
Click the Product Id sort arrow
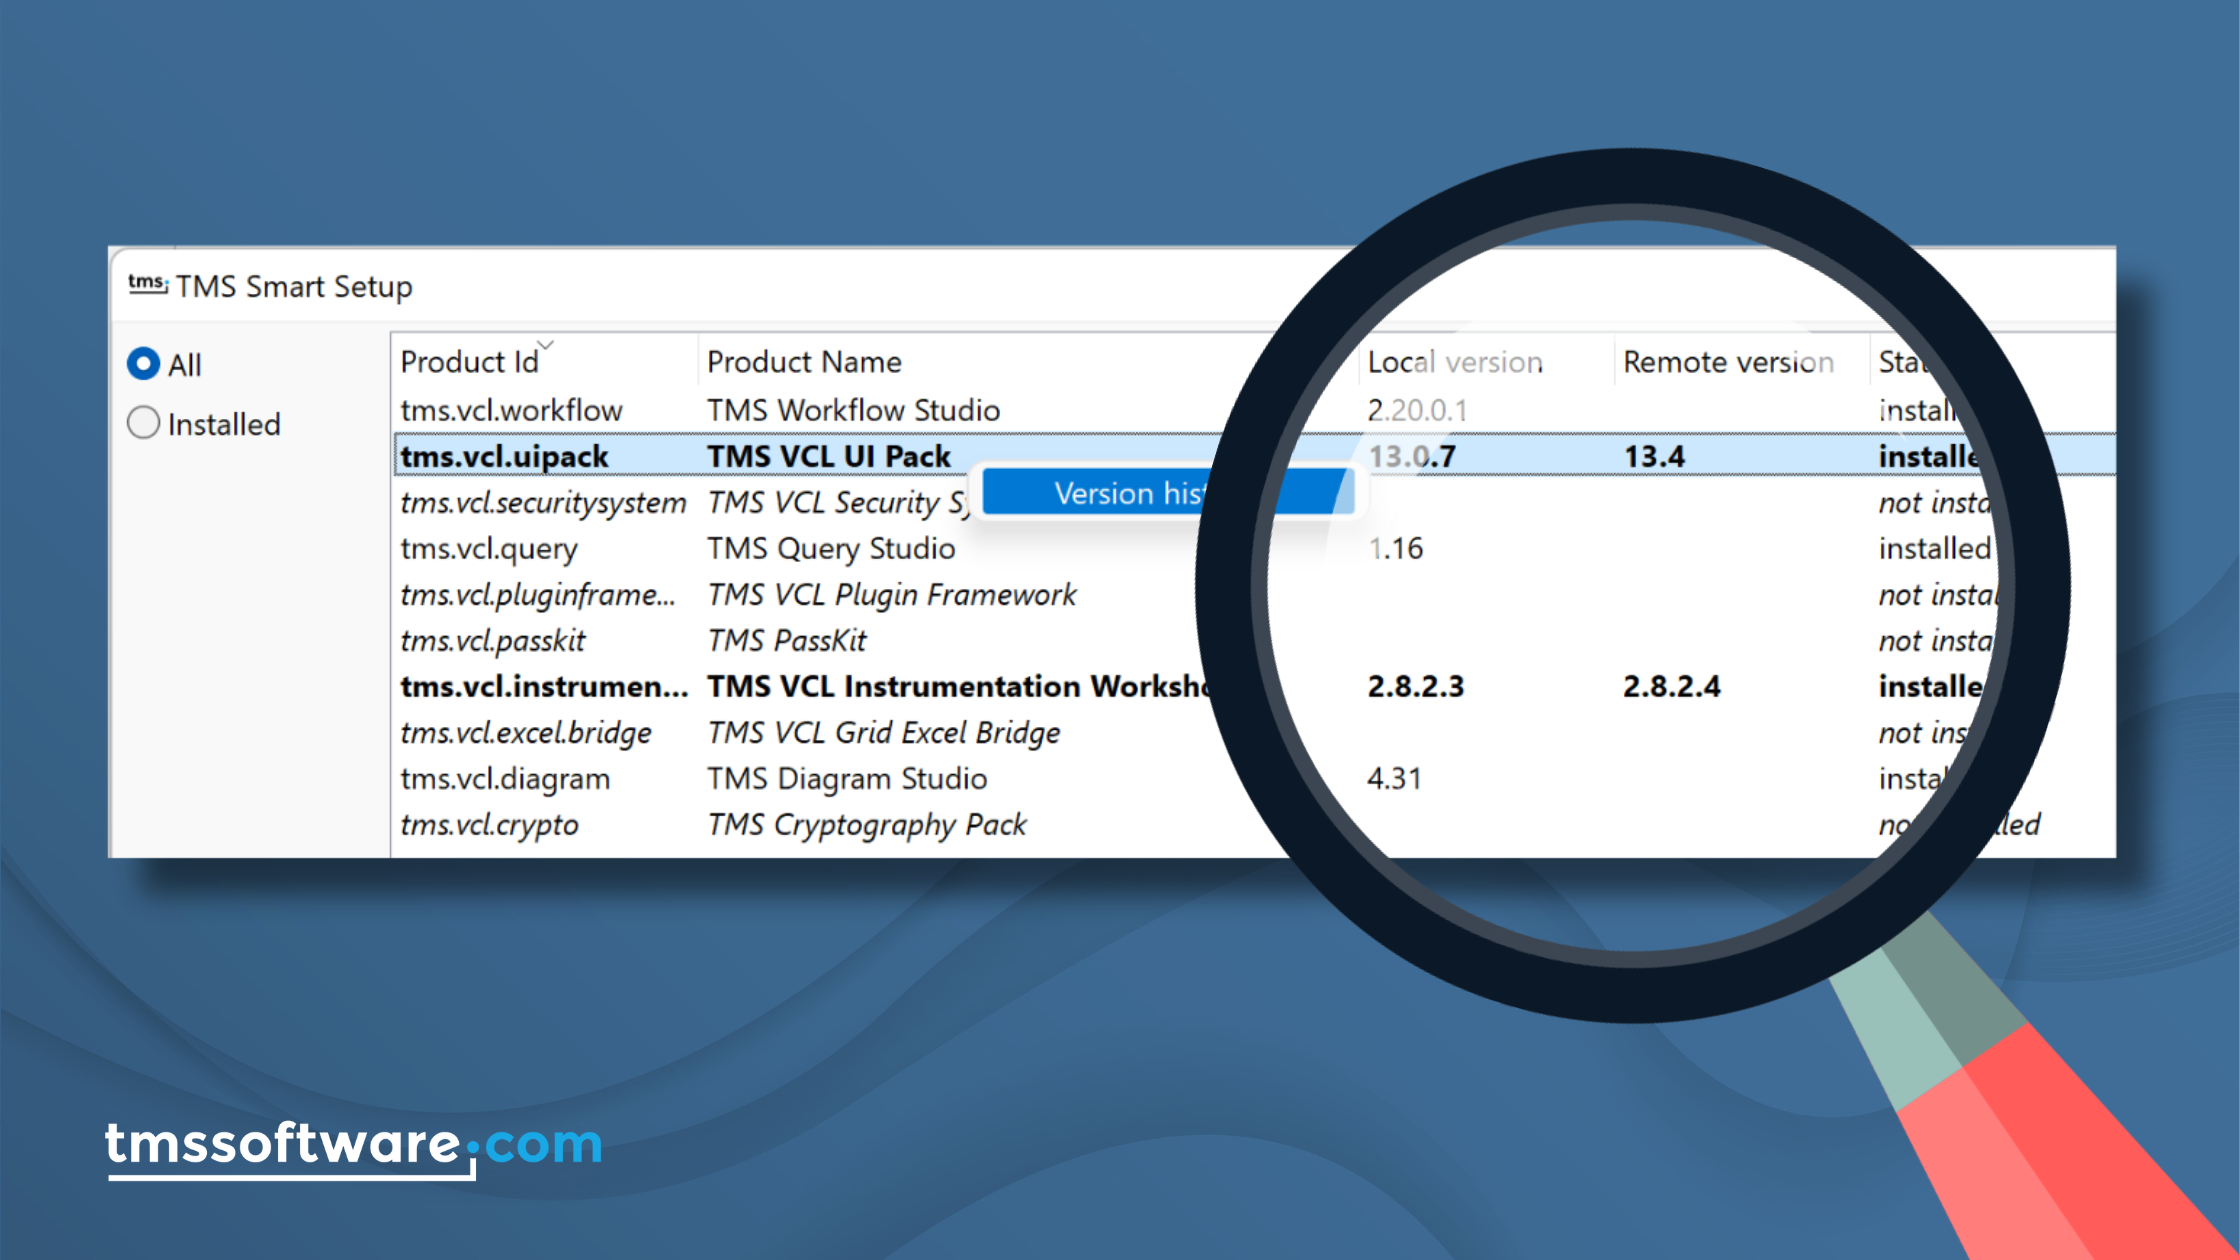pos(546,345)
